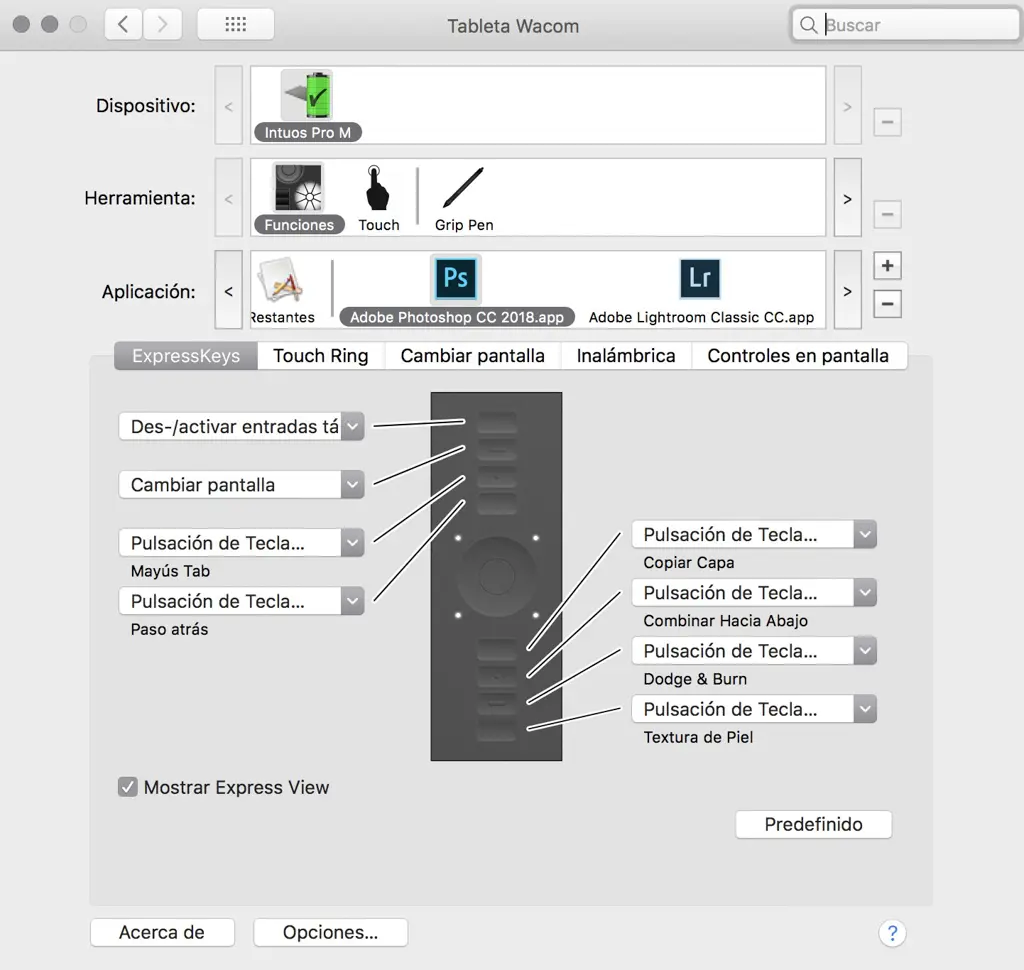Click the back navigation arrow

tap(122, 23)
